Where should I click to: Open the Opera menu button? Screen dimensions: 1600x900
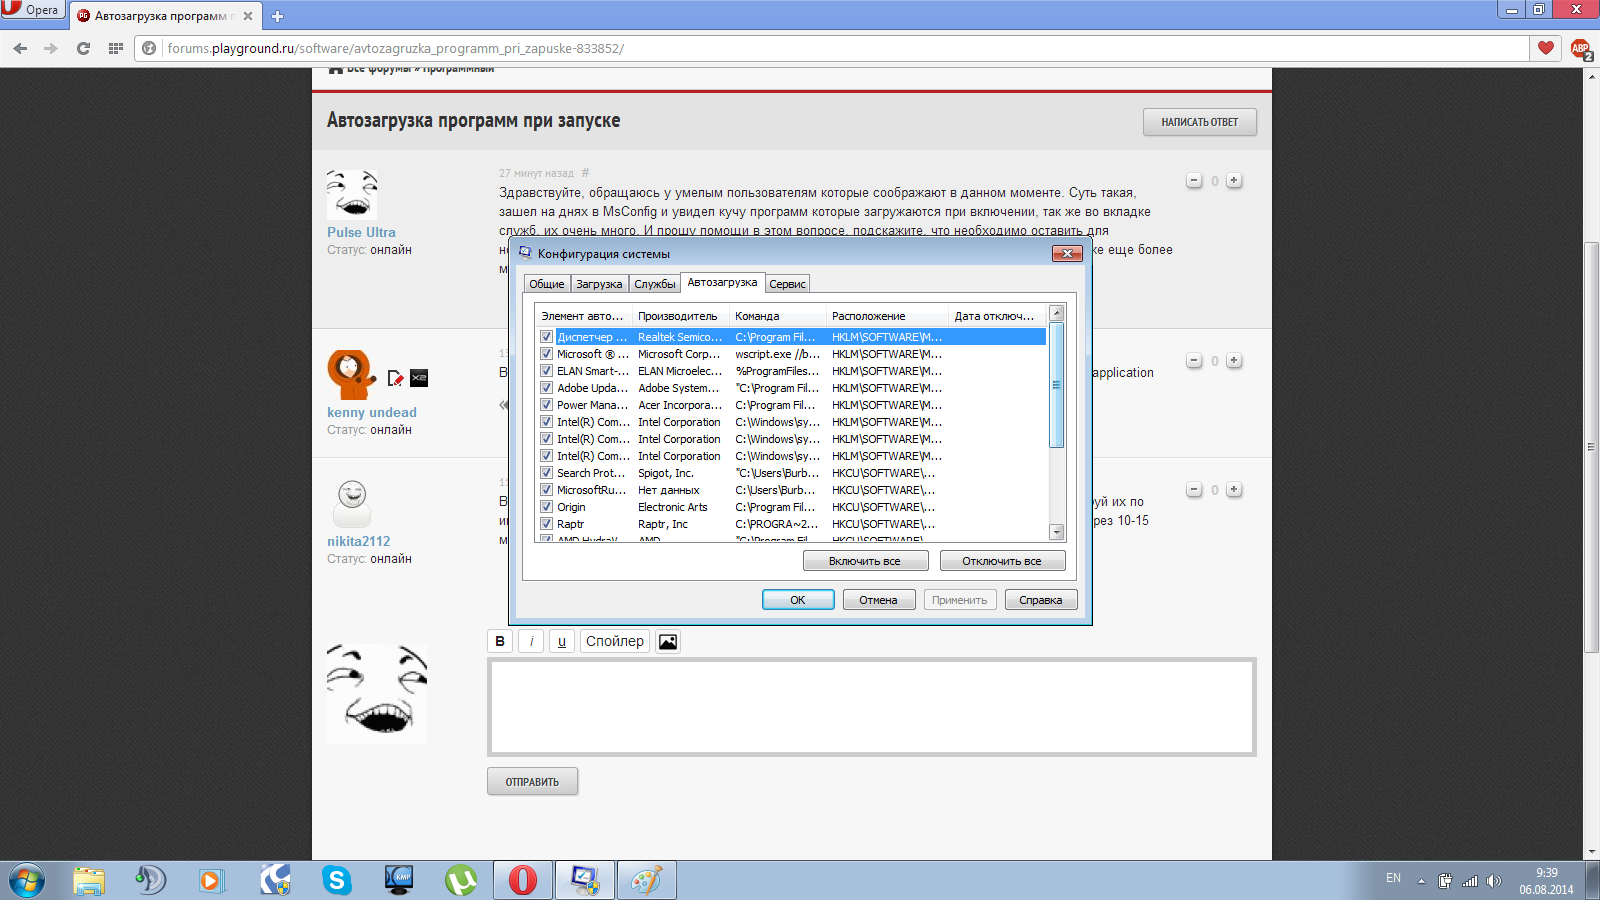pos(32,10)
